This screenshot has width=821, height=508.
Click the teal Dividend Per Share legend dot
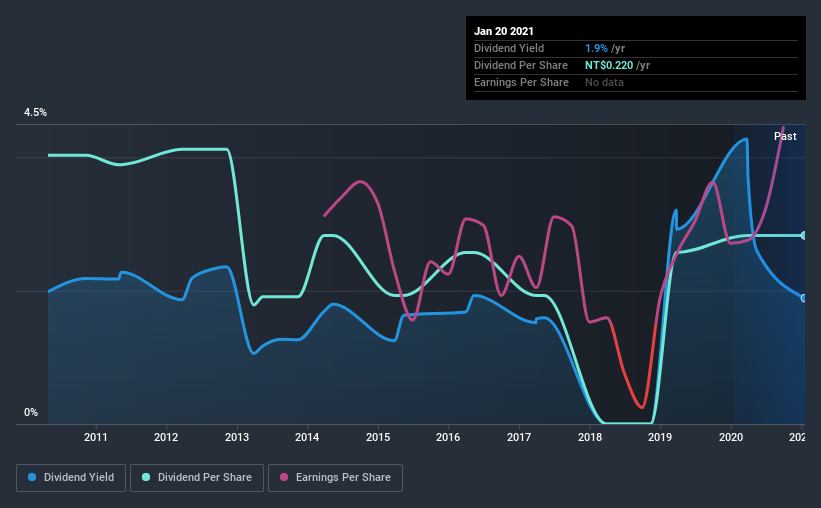pyautogui.click(x=146, y=477)
